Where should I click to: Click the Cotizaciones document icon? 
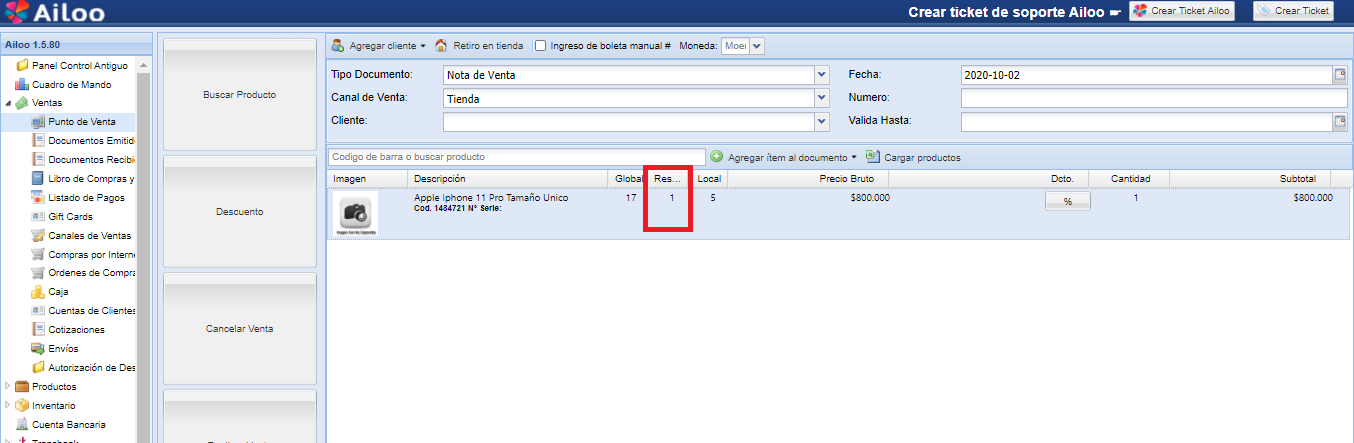coord(38,329)
